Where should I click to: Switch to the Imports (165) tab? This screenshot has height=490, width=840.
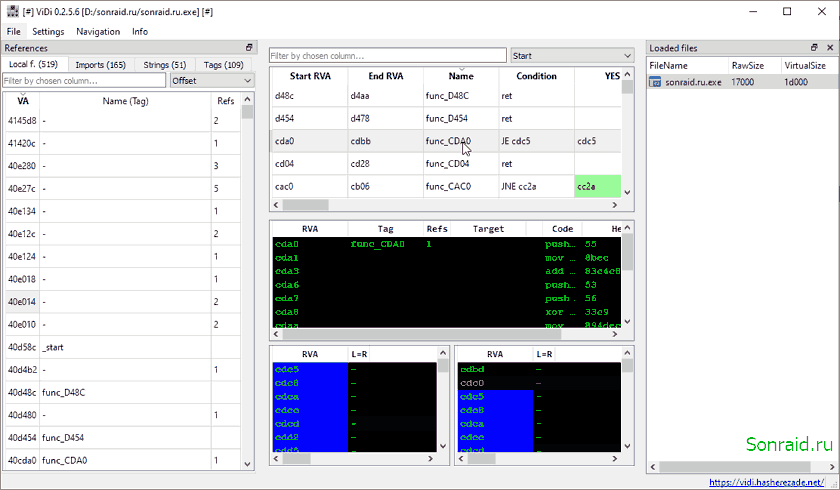[101, 65]
